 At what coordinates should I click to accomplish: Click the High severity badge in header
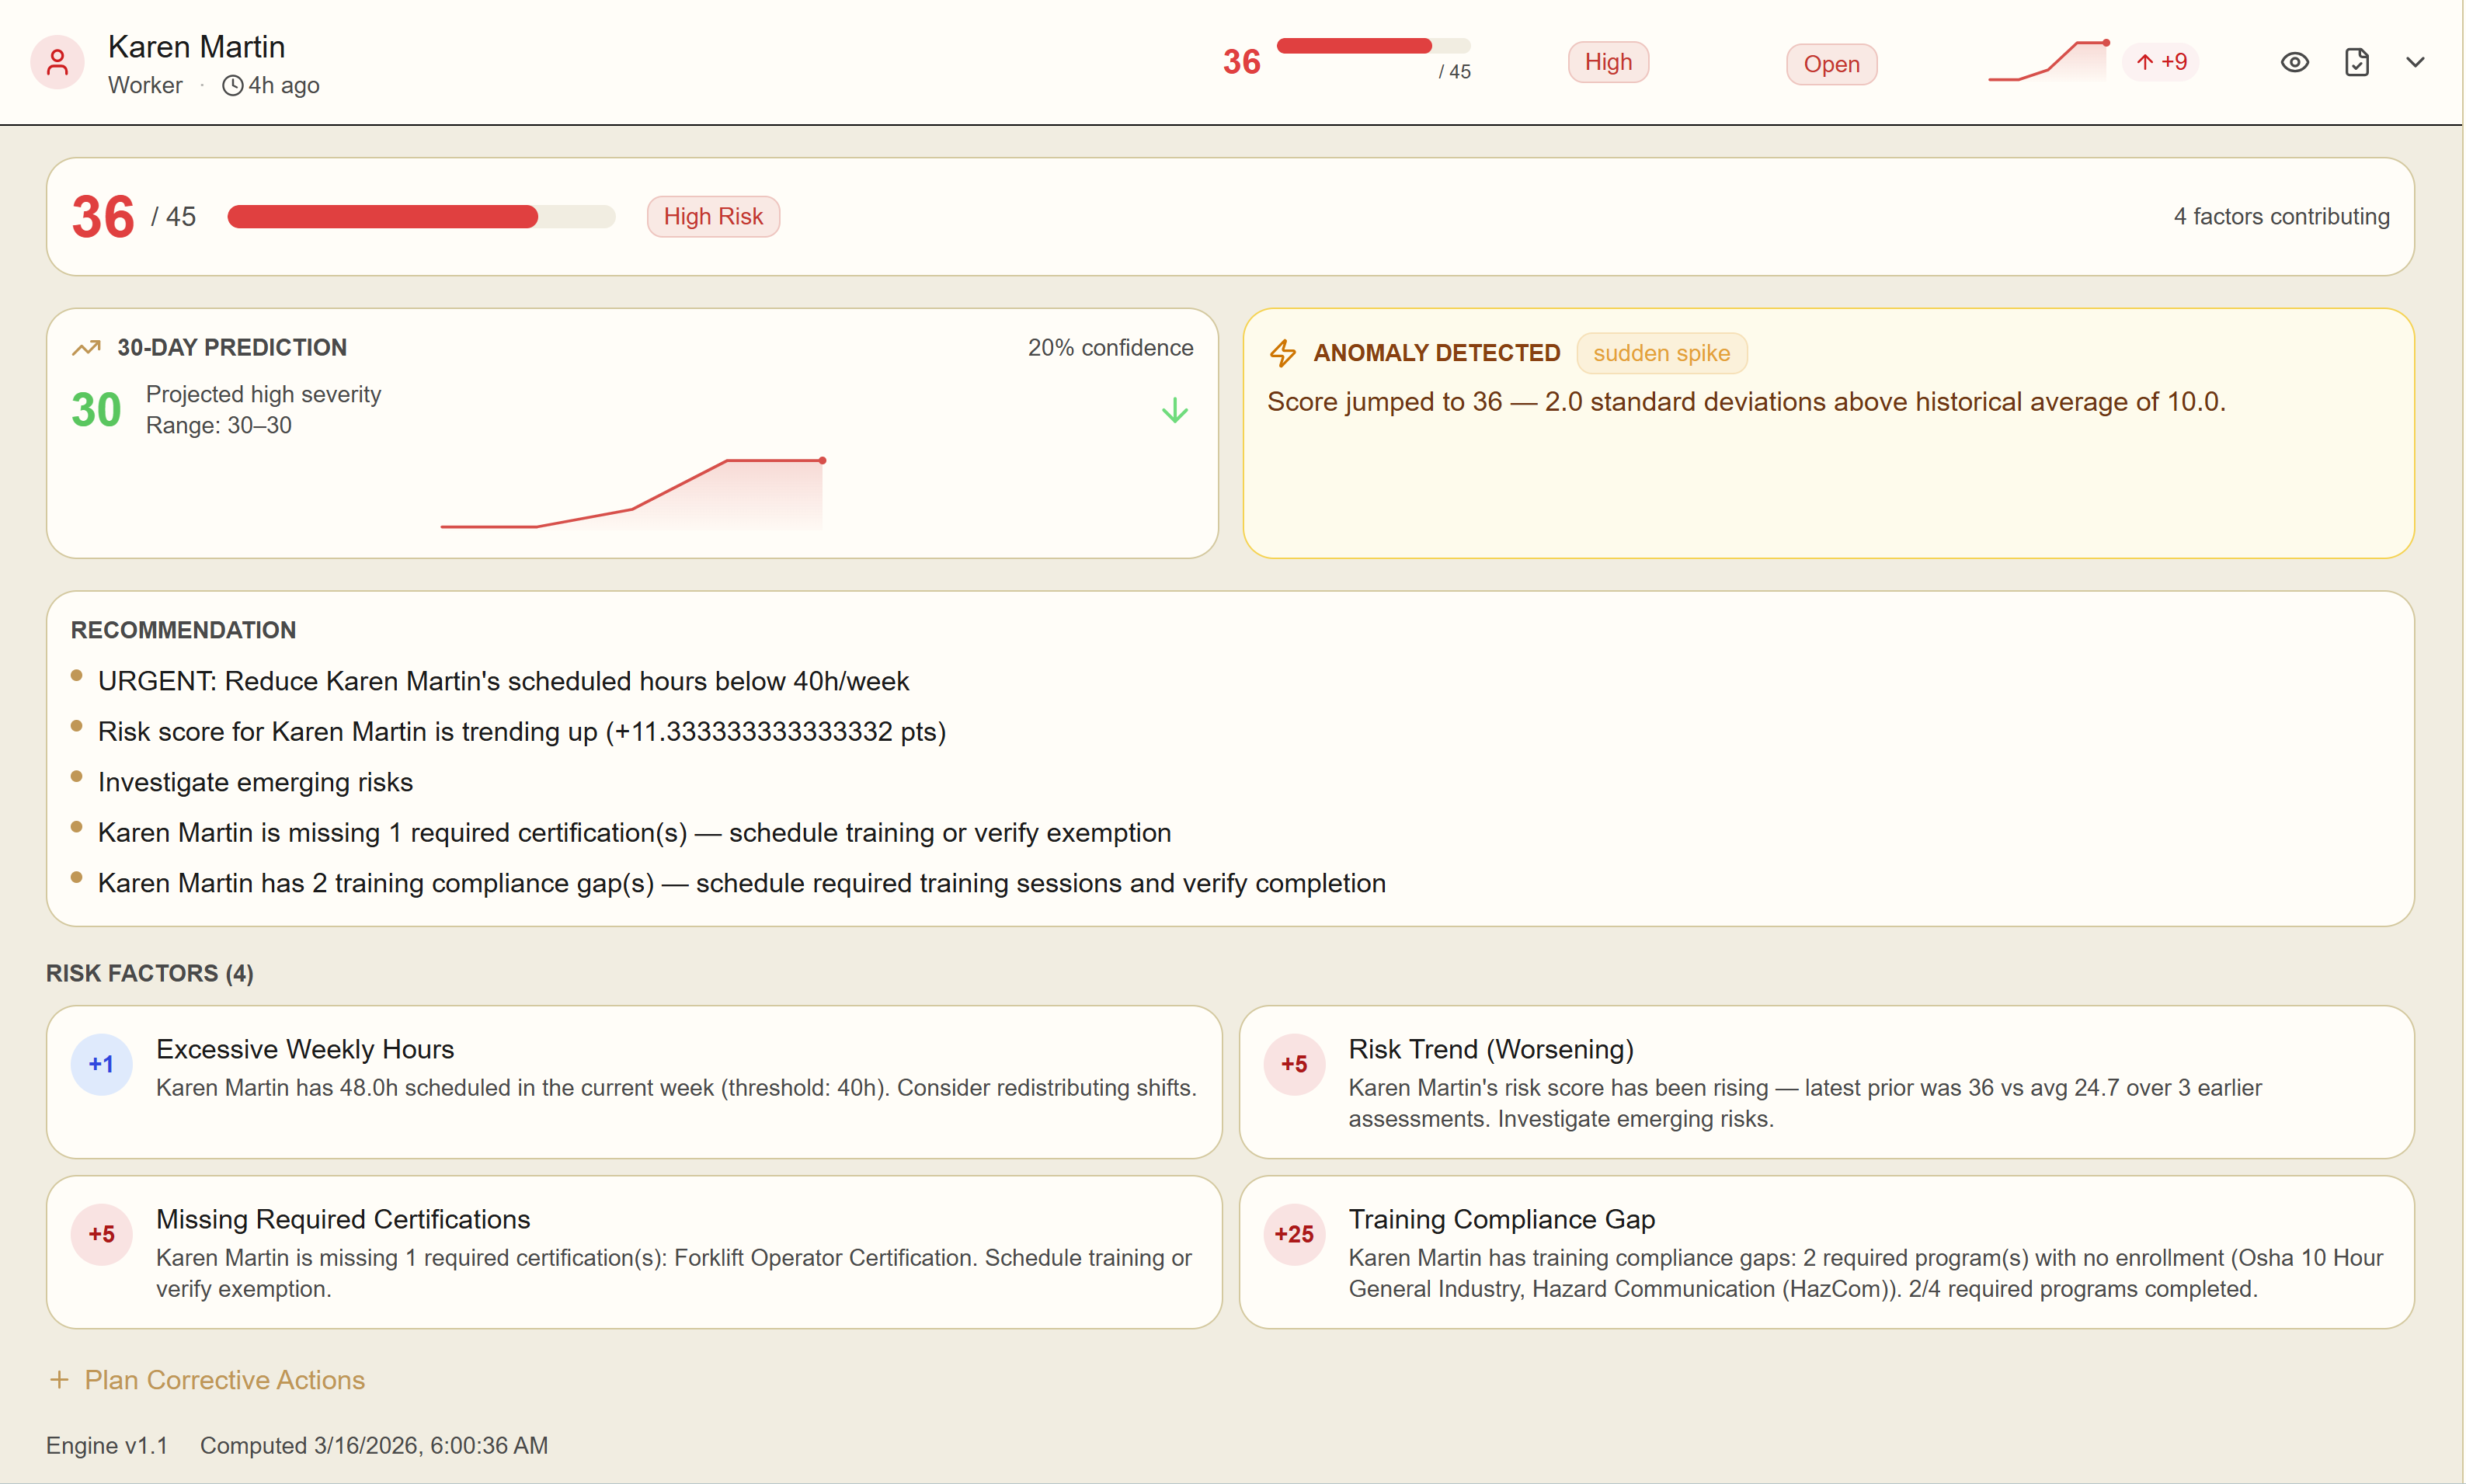[x=1607, y=63]
